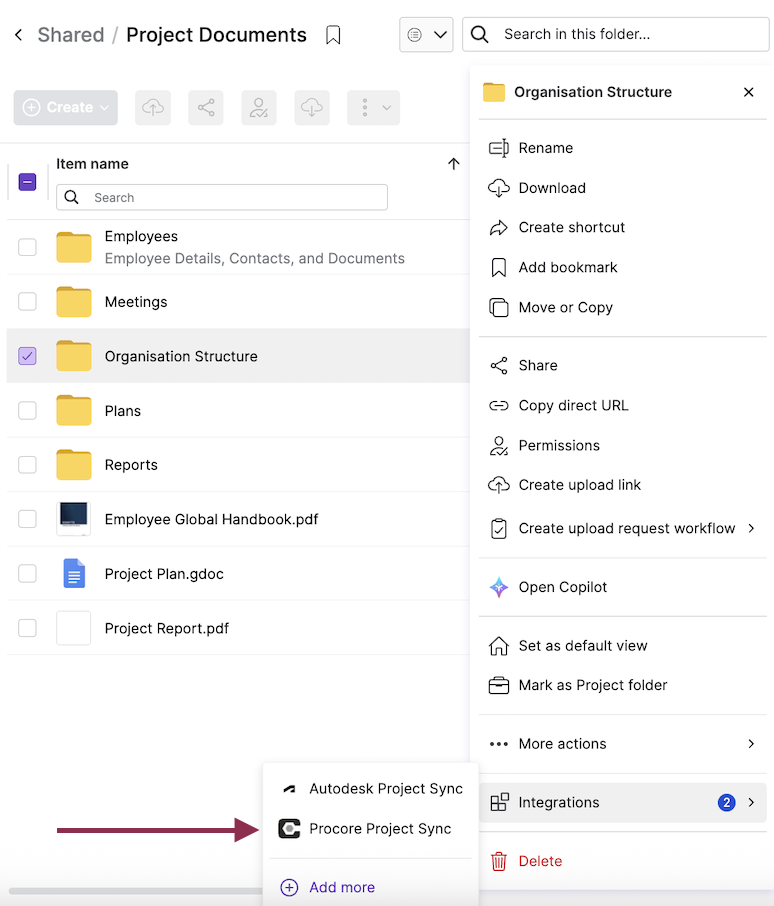The height and width of the screenshot is (906, 774).
Task: Open the view options dropdown near search
Action: coord(426,35)
